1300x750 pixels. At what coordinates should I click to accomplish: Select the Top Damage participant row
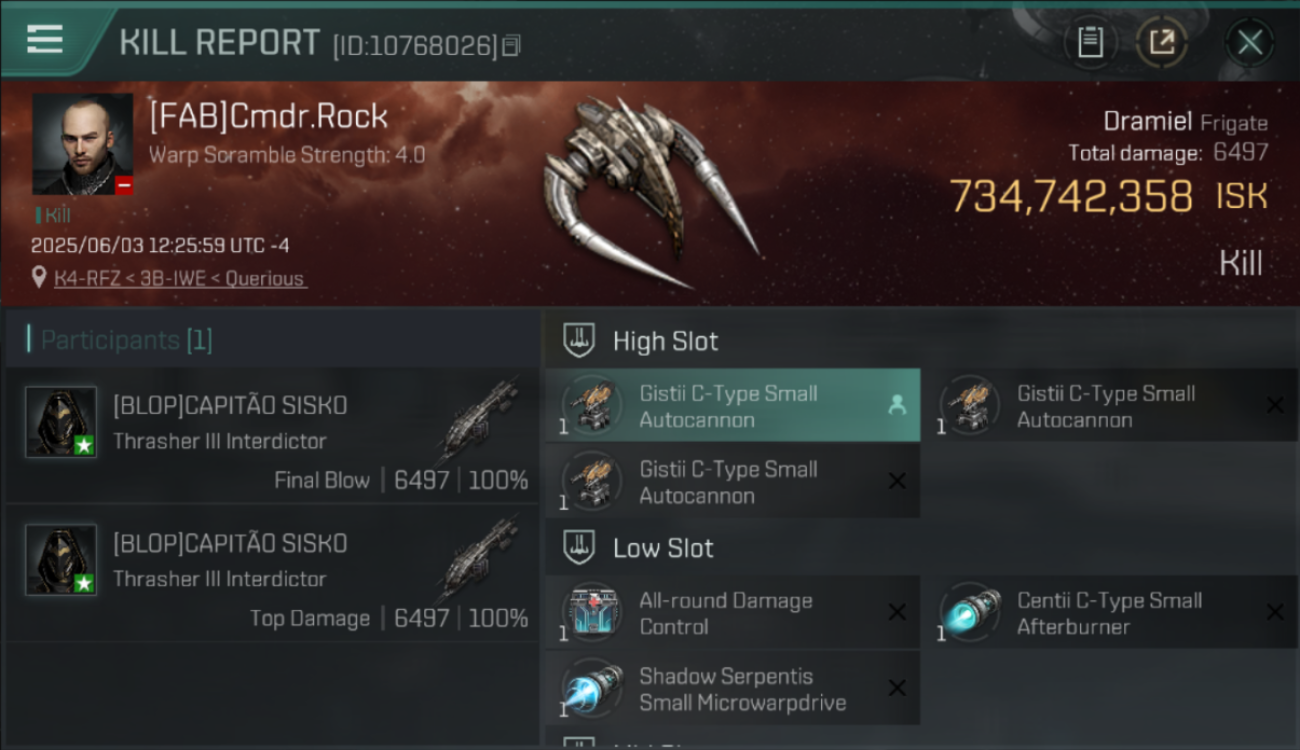[x=272, y=574]
